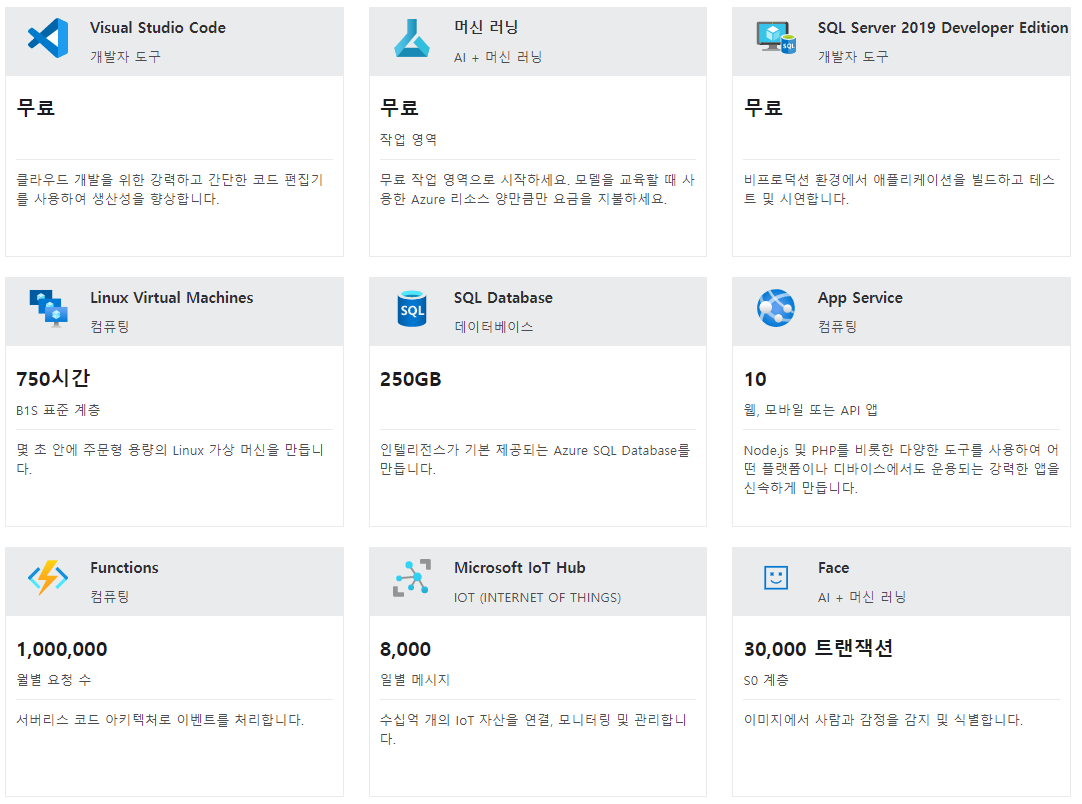Click Visual Studio Code description about 코드 편집기
Screen dimensions: 1082x804
click(170, 189)
